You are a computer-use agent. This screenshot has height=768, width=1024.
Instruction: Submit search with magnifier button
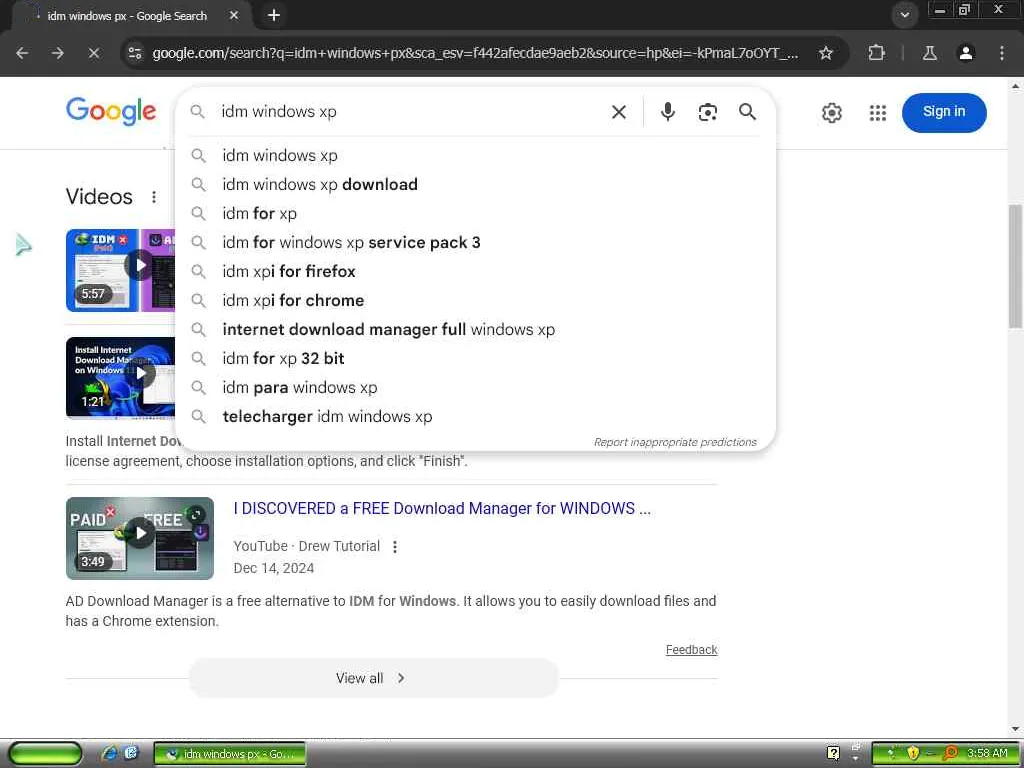(747, 112)
